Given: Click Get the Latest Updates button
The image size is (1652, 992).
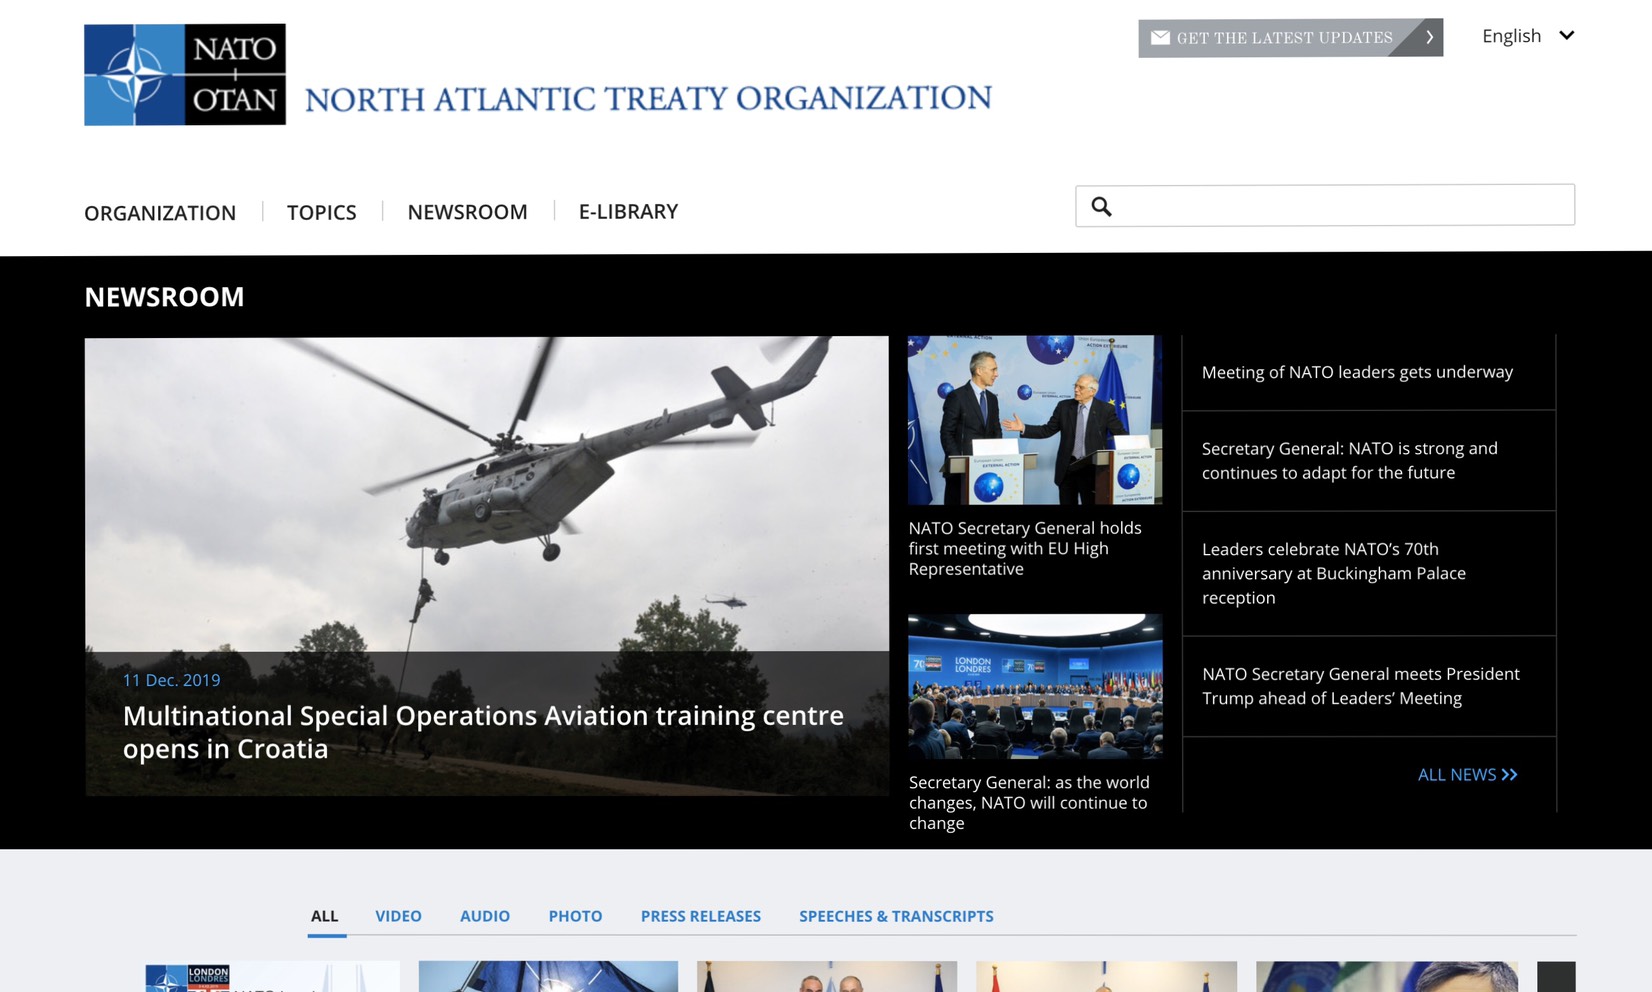Looking at the screenshot, I should click(1290, 37).
